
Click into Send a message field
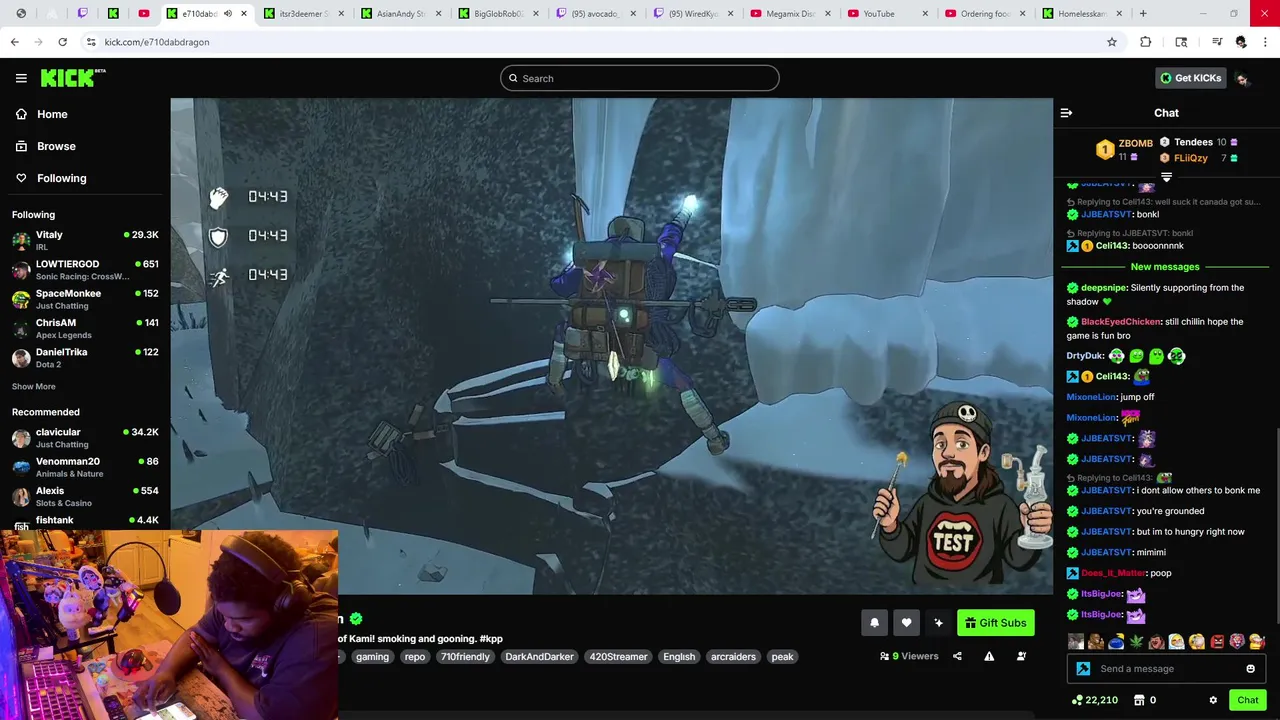pyautogui.click(x=1166, y=669)
